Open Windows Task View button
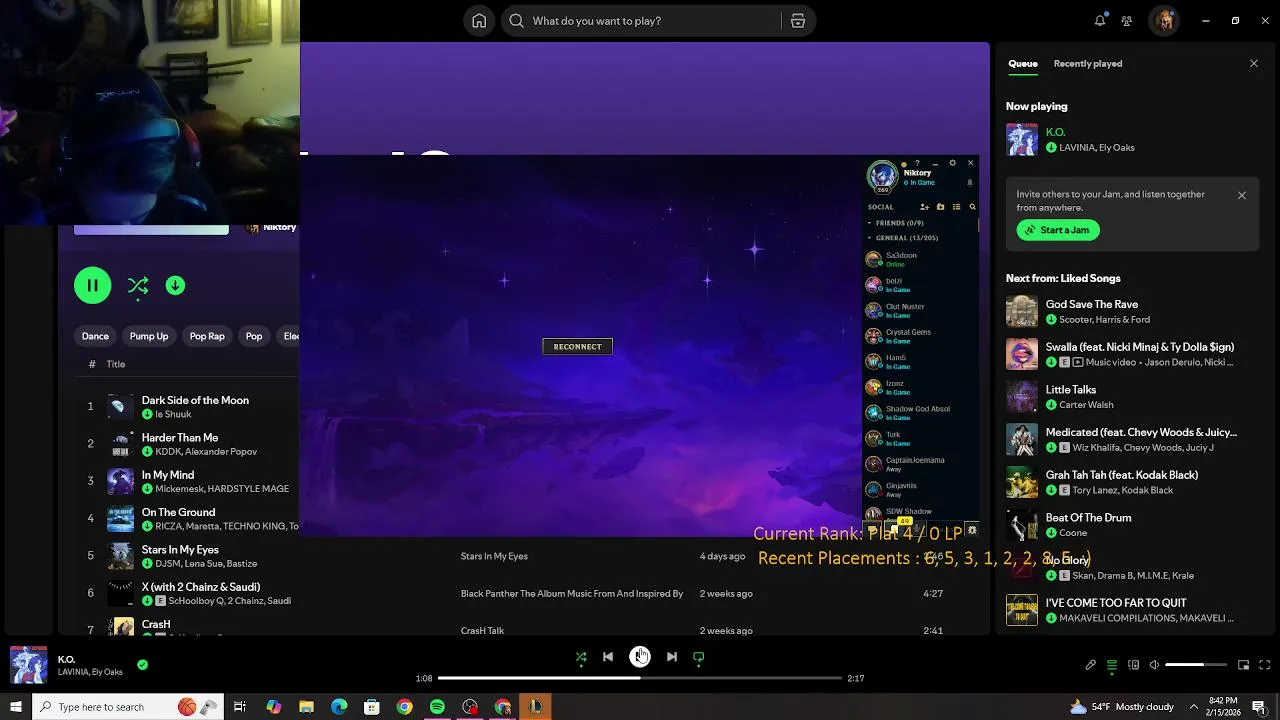The image size is (1280, 720). (240, 707)
